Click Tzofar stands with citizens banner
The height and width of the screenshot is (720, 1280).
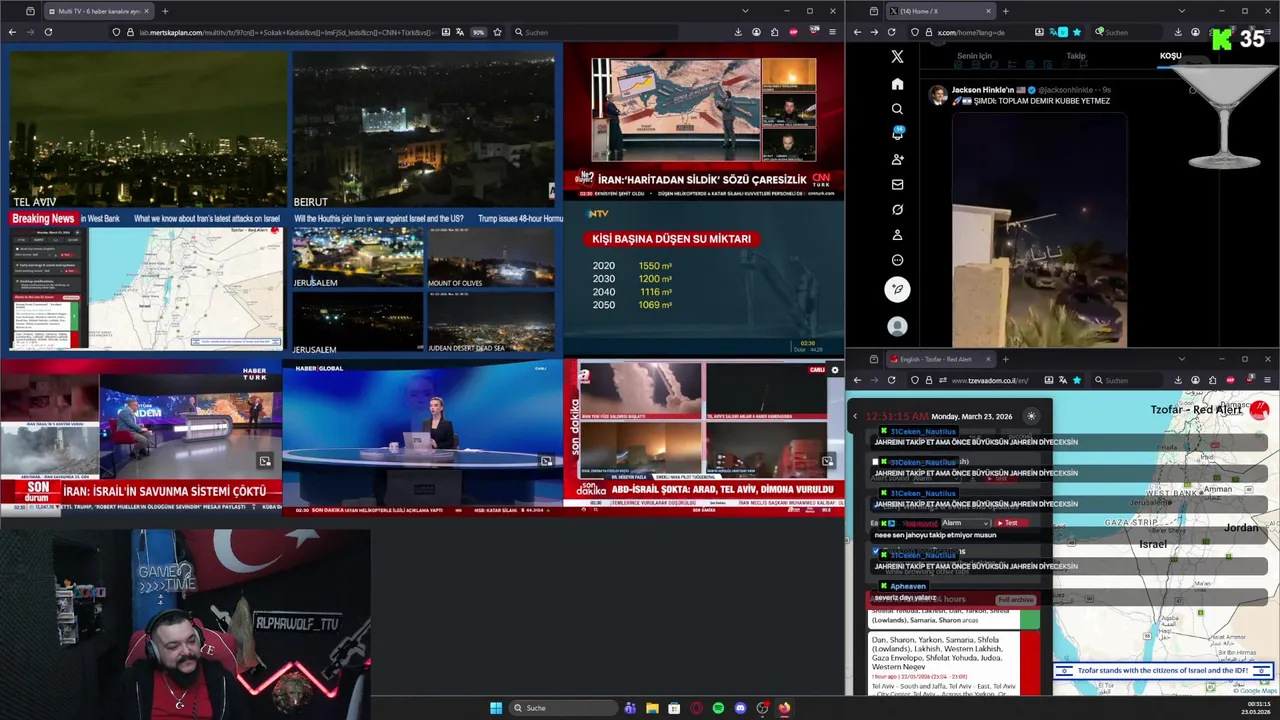click(1162, 671)
